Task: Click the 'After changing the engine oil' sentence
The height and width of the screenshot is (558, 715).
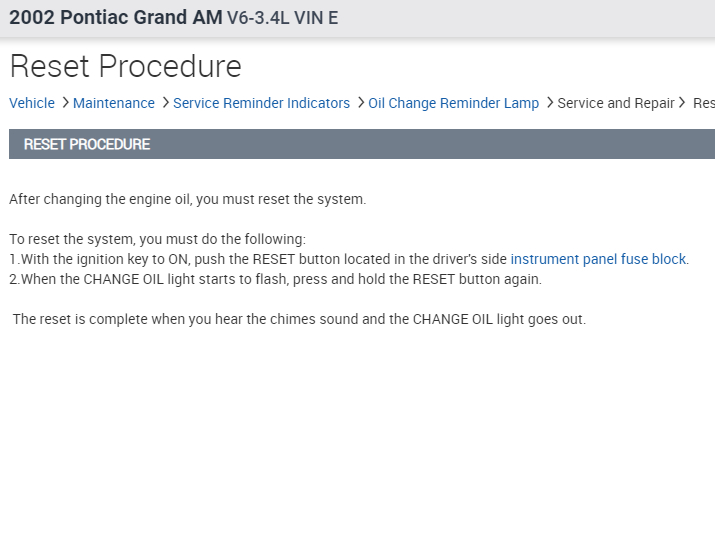Action: tap(188, 199)
